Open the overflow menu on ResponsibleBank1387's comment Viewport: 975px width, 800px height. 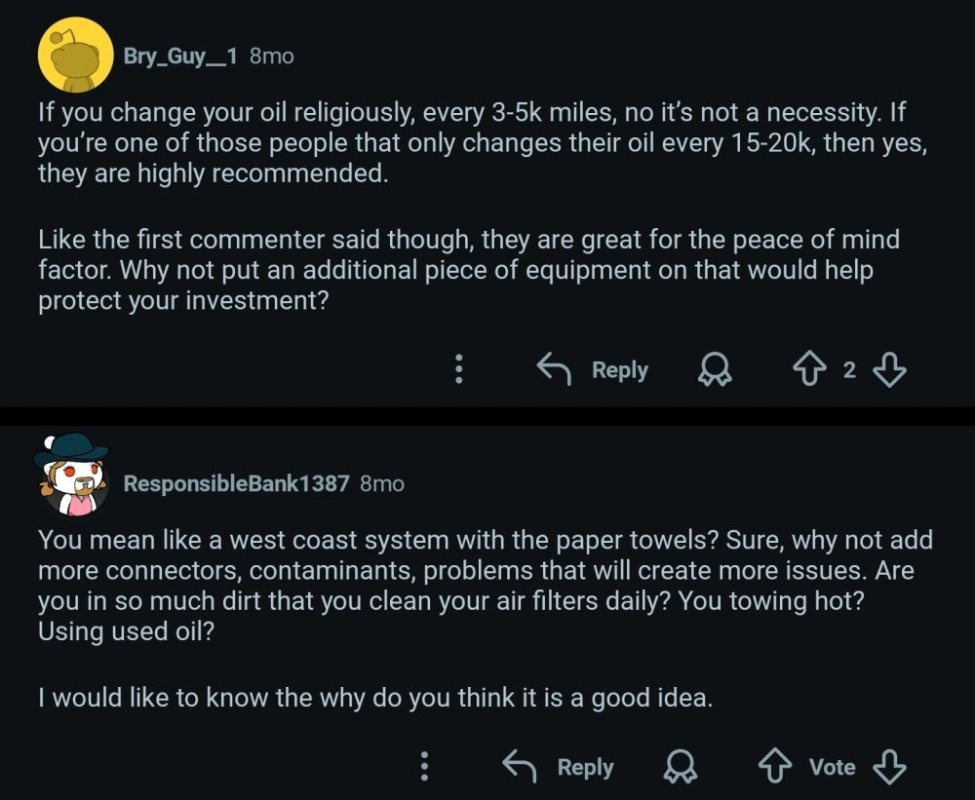[424, 767]
